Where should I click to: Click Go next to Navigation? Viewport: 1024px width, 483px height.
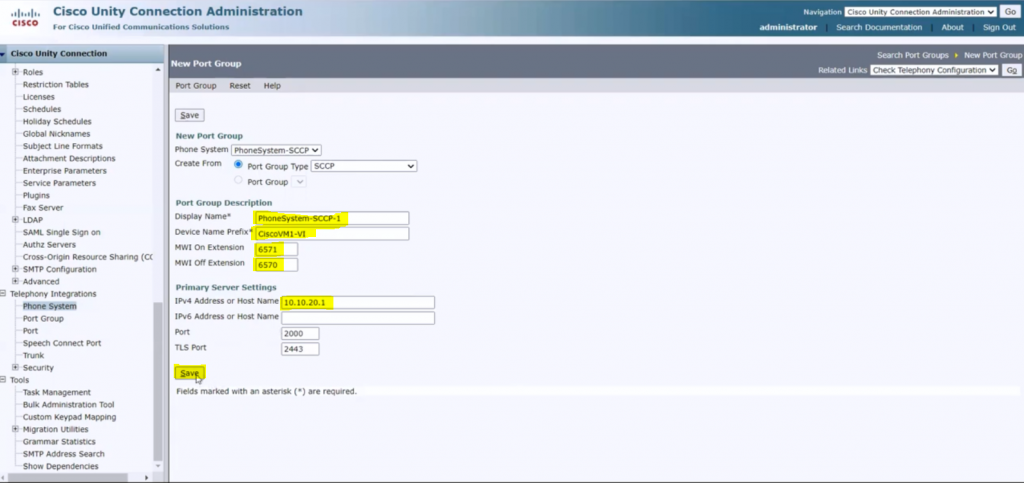pos(1010,12)
